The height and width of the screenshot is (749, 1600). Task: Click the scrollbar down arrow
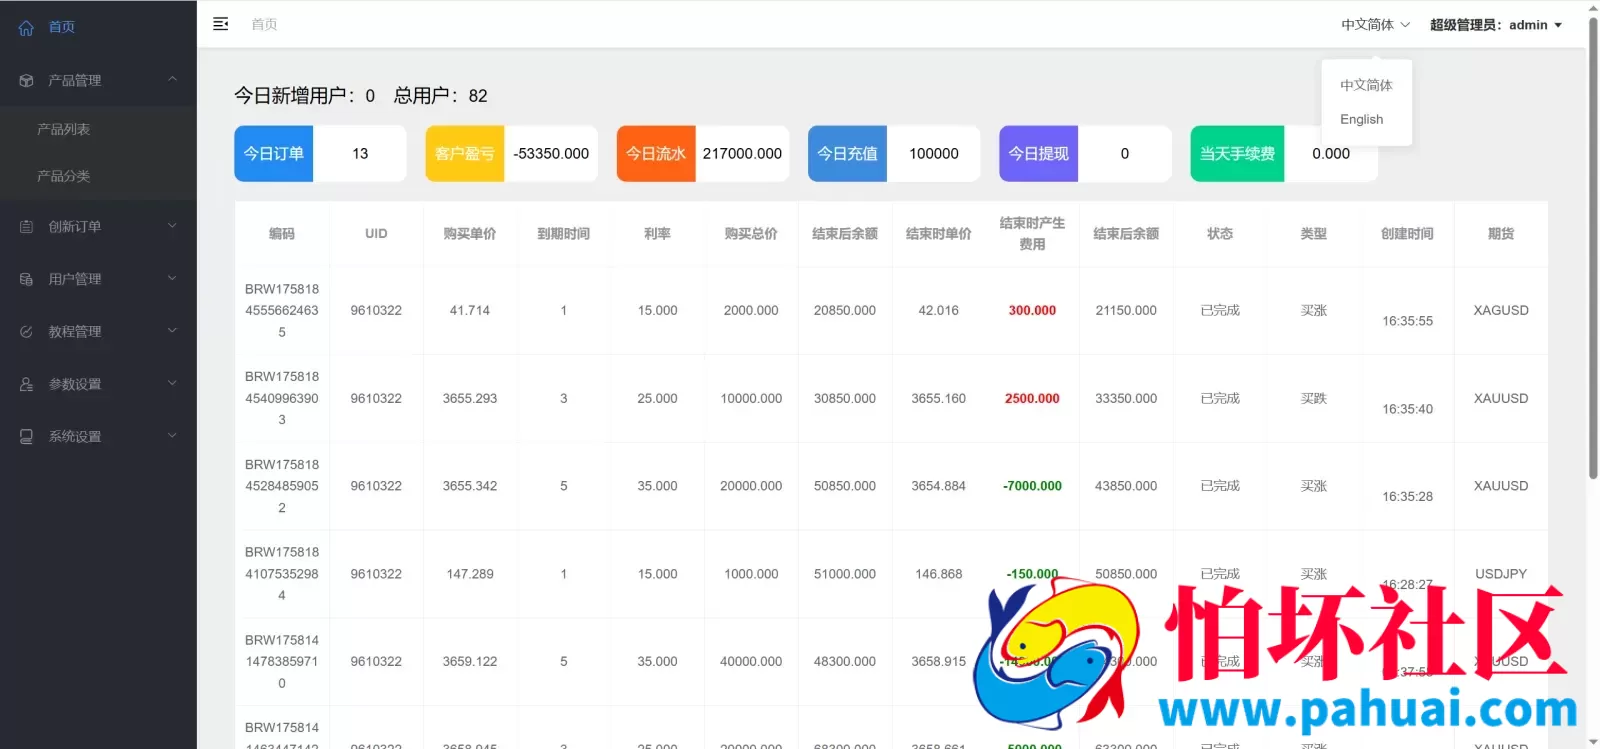point(1593,741)
